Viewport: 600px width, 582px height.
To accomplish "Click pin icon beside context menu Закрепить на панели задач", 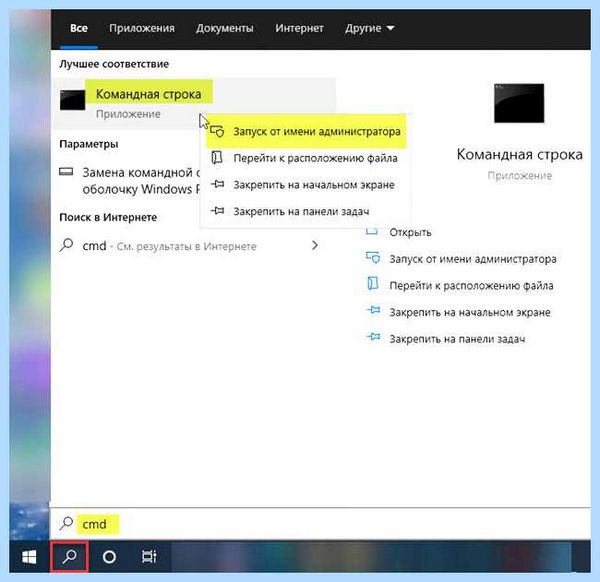I will click(217, 211).
